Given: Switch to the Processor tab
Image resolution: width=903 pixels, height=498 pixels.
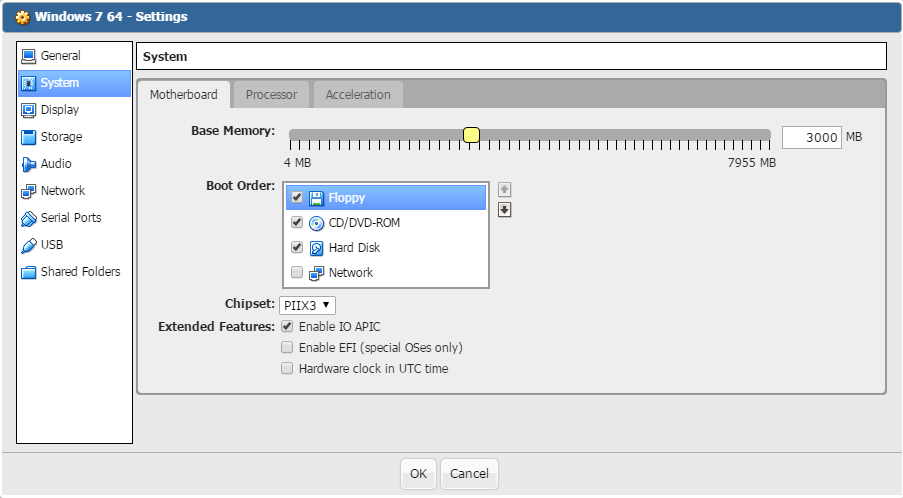Looking at the screenshot, I should click(271, 95).
